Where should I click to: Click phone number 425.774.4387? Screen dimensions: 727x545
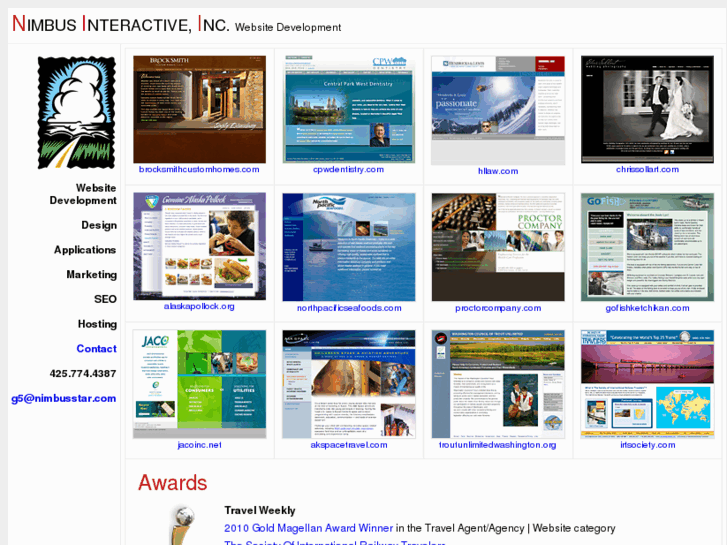tap(83, 373)
